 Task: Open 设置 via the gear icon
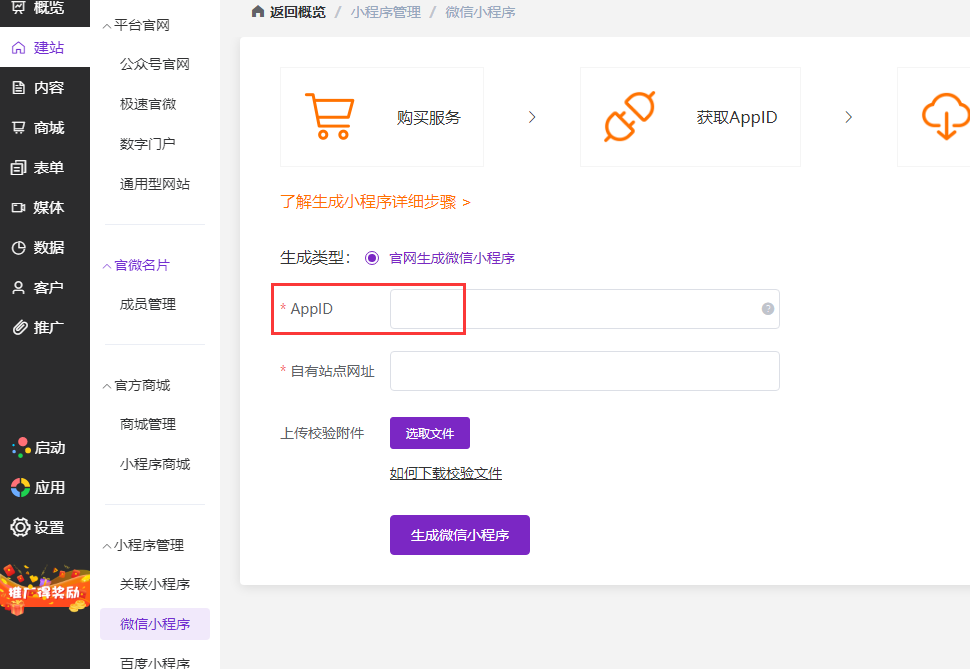click(x=19, y=527)
